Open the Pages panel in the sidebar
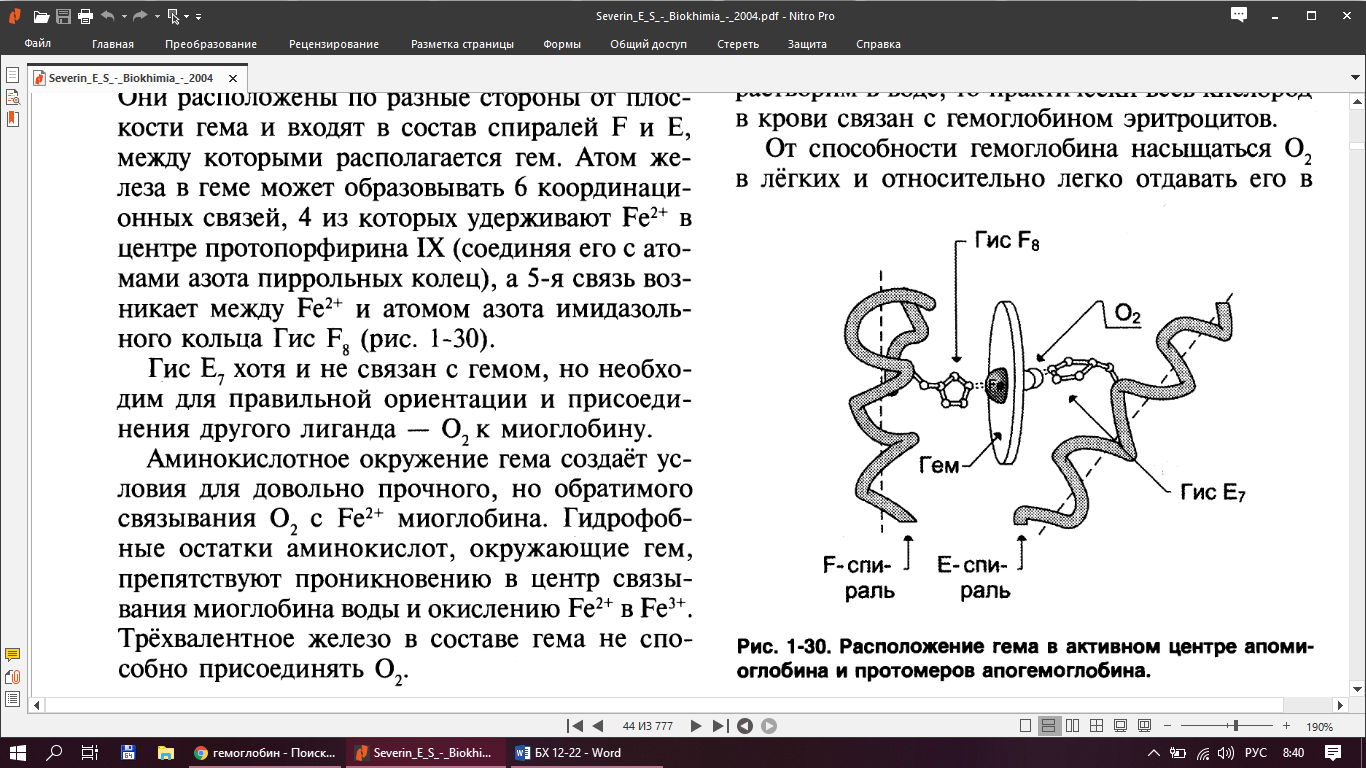The width and height of the screenshot is (1366, 768). click(x=12, y=75)
